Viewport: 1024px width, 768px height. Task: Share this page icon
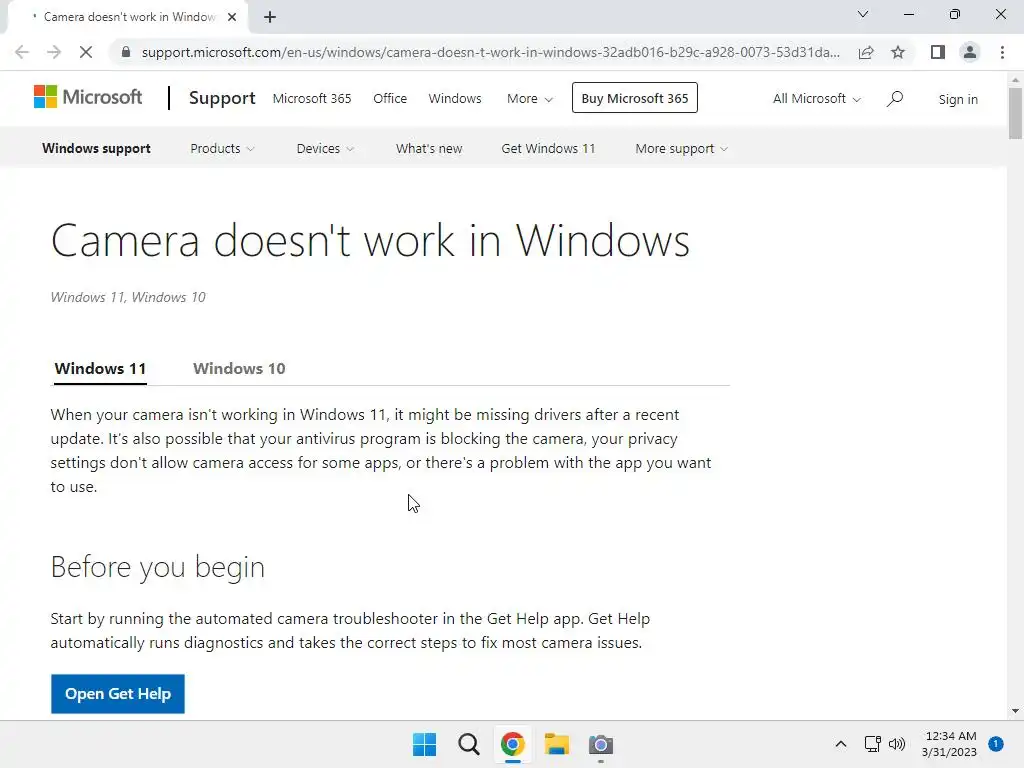click(x=866, y=52)
